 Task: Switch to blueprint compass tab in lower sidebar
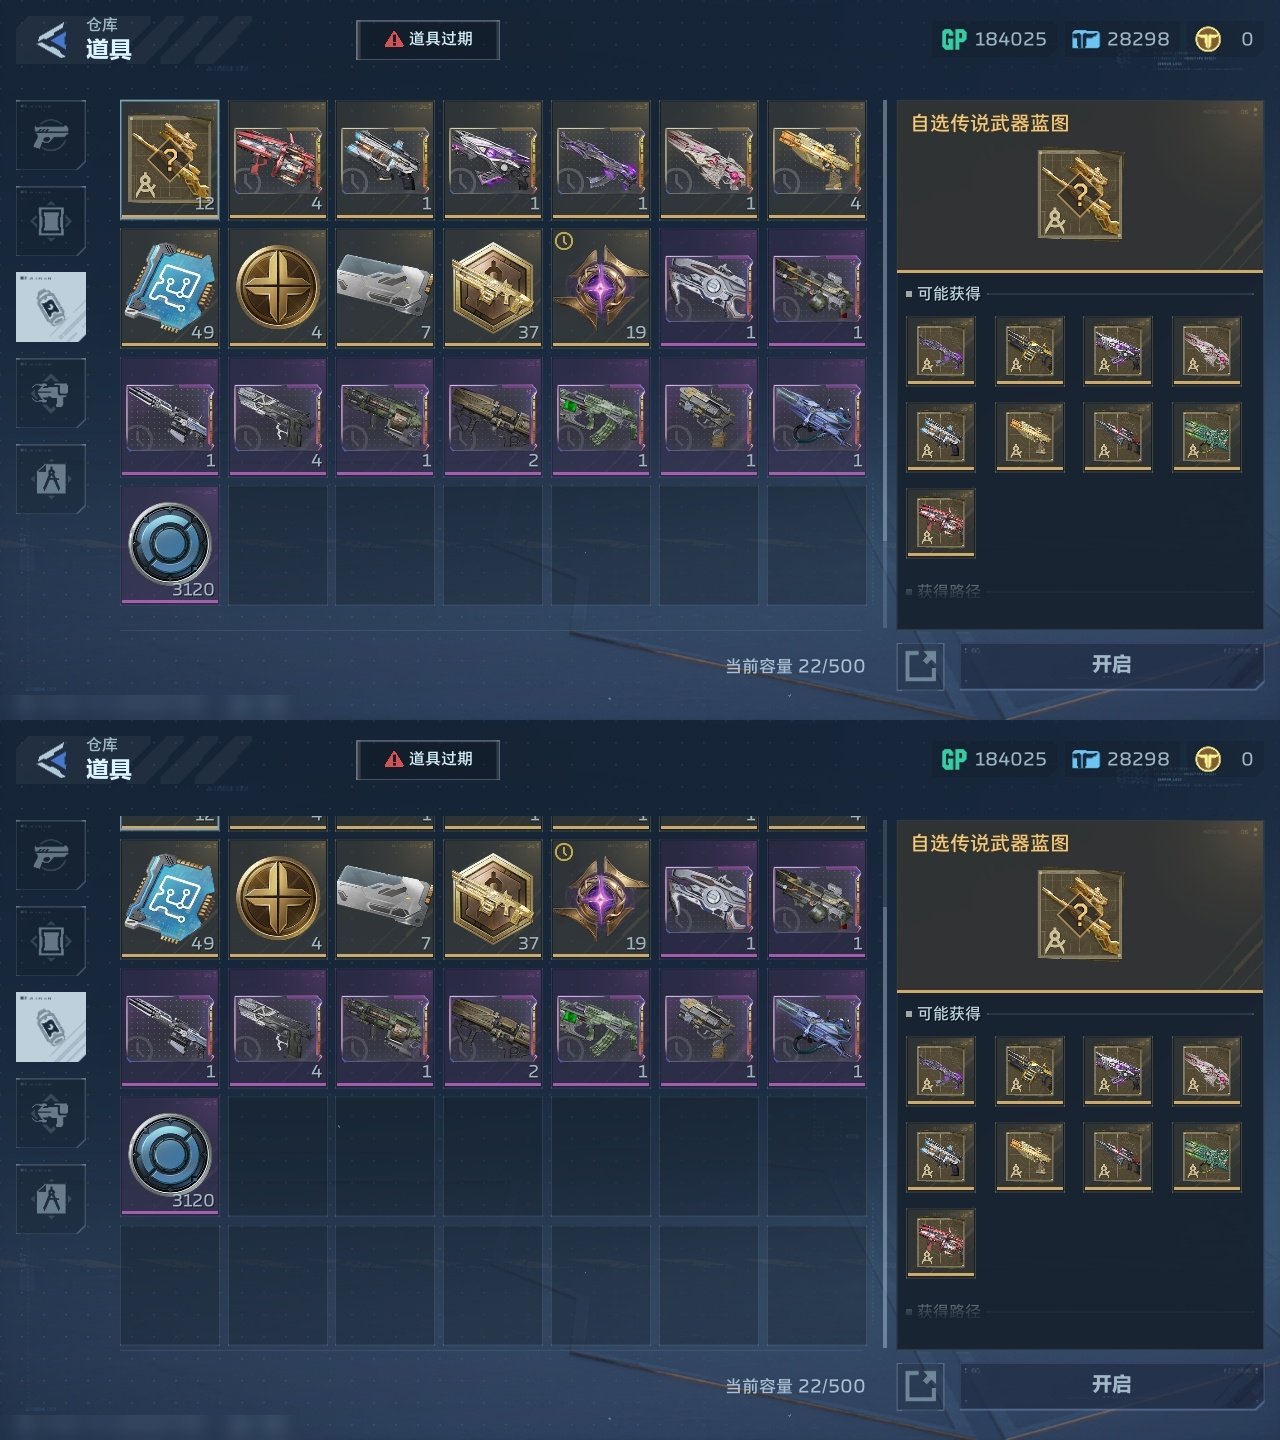click(x=51, y=1198)
